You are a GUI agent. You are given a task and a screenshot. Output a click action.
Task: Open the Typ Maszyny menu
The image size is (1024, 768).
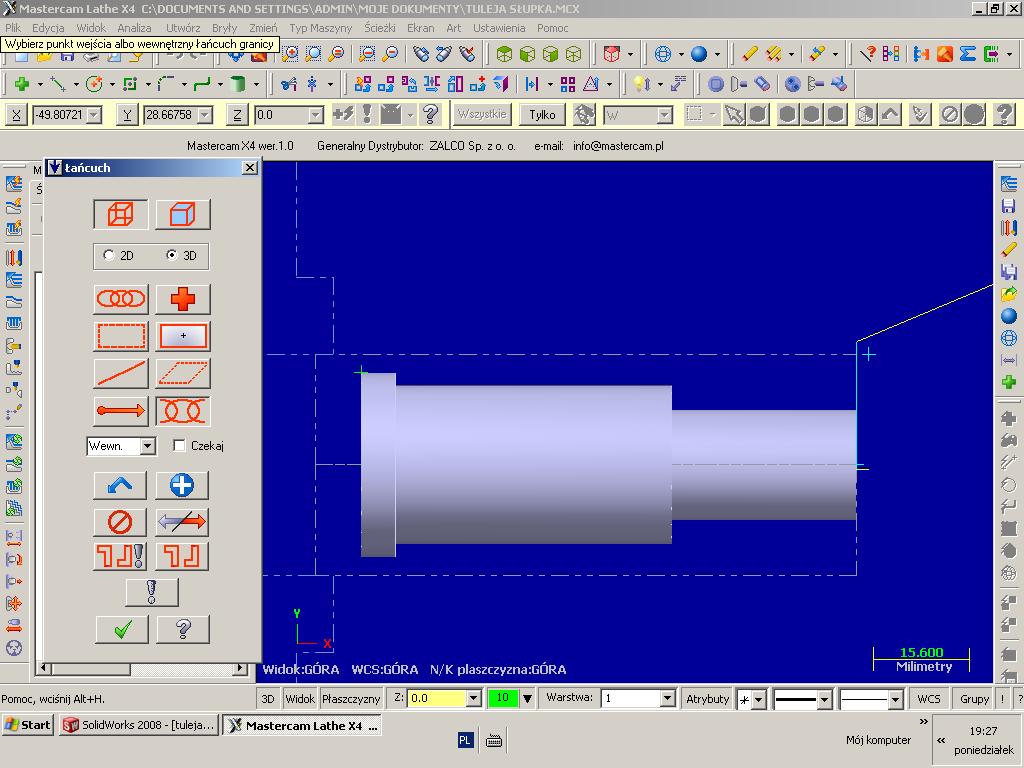320,28
